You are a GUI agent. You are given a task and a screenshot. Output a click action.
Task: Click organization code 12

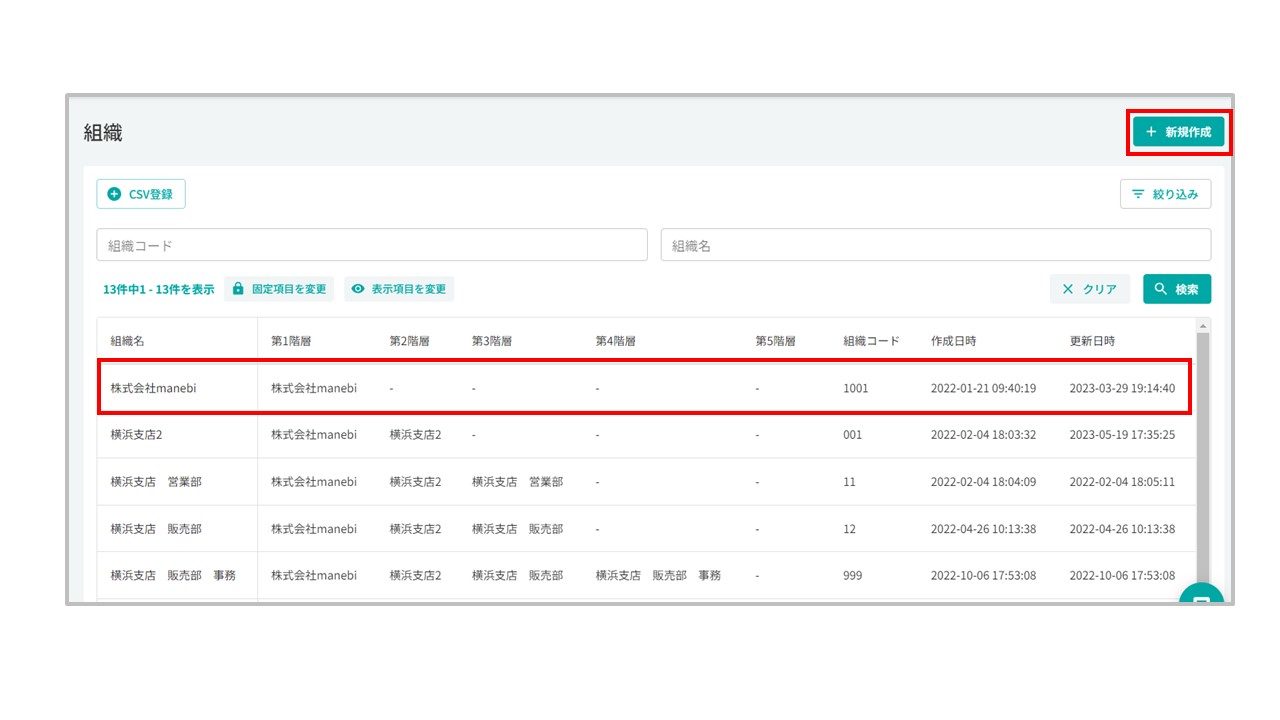pyautogui.click(x=850, y=529)
